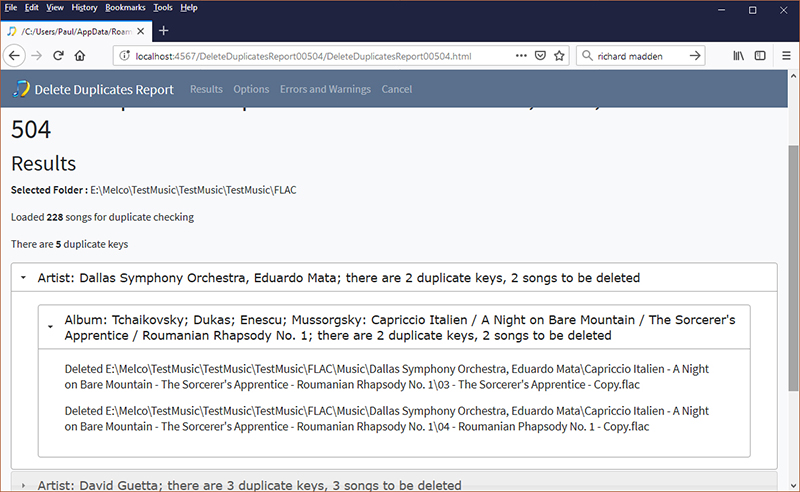Show site information for localhost
This screenshot has height=492, width=800.
coord(124,56)
